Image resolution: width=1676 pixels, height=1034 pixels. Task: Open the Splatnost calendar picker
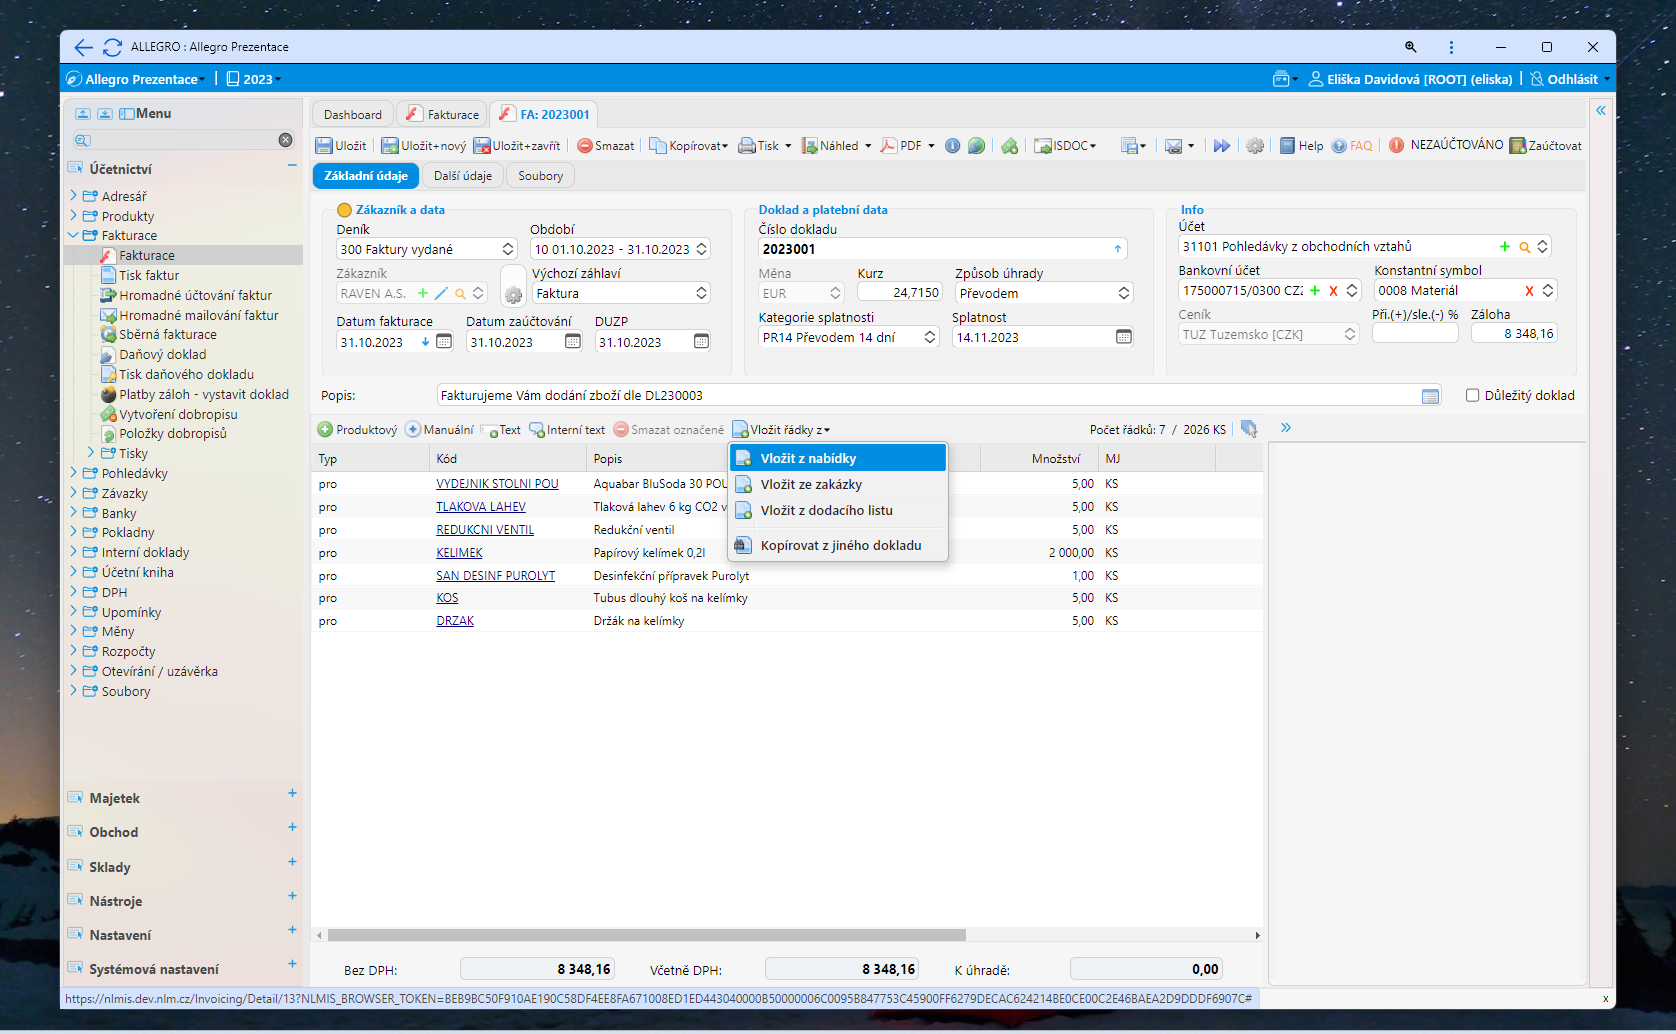[1124, 337]
